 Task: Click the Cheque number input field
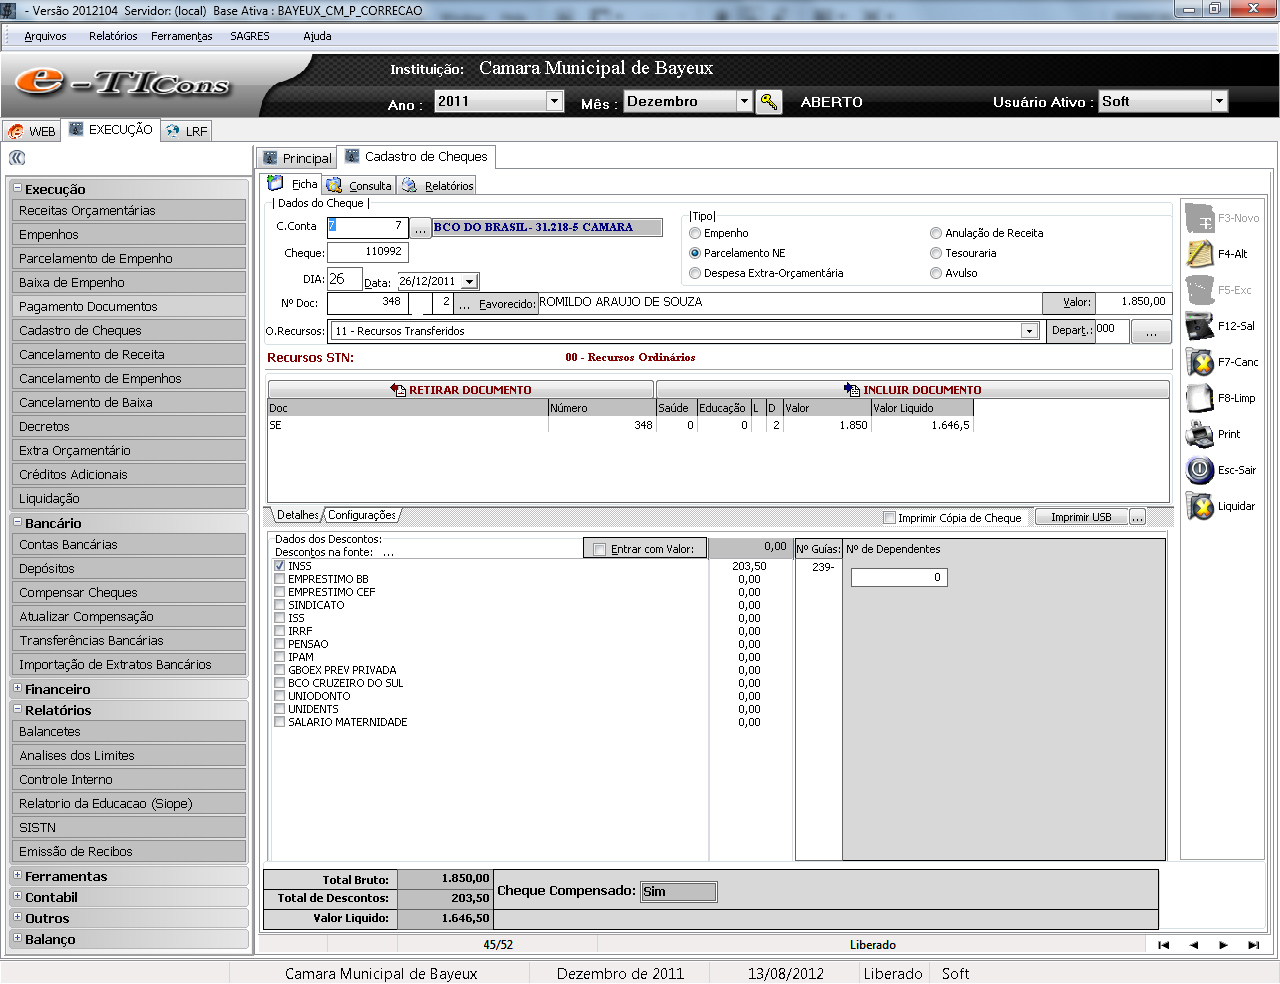tap(366, 252)
